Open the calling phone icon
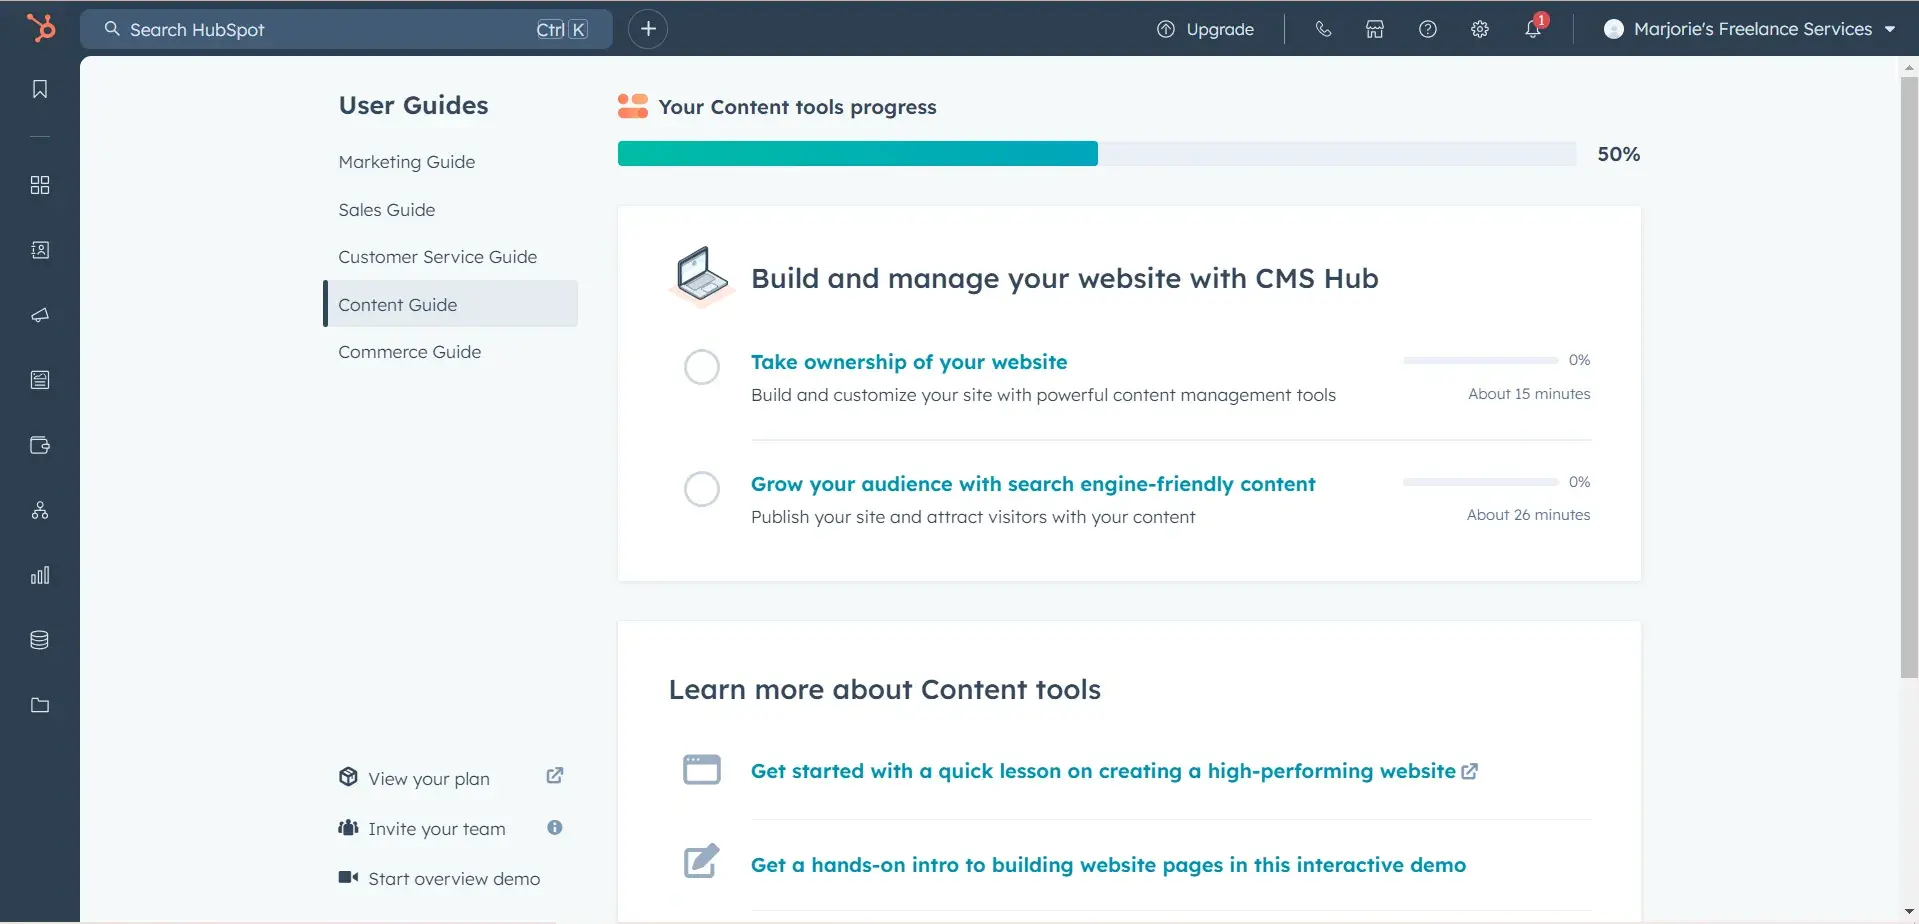1919x924 pixels. (x=1323, y=29)
